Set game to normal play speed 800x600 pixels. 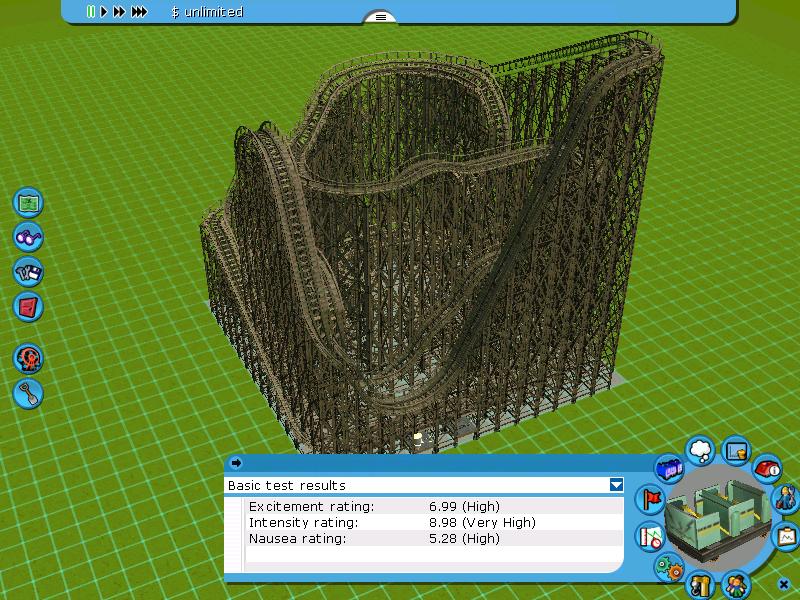coord(104,11)
